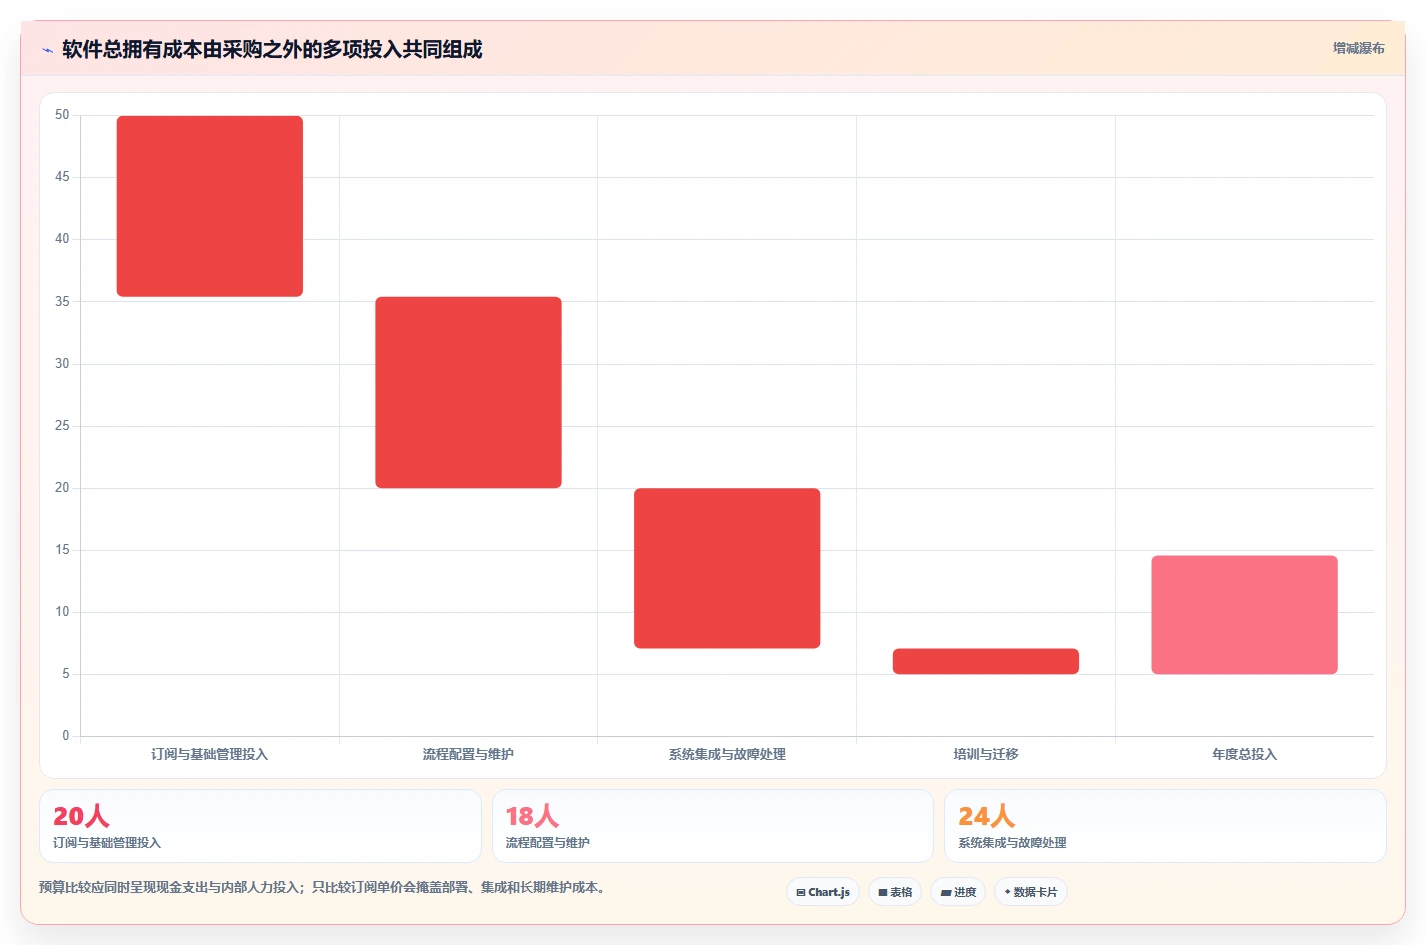Screen dimensions: 1426x945
Task: Click axis label 年度总投入
Action: [1244, 754]
